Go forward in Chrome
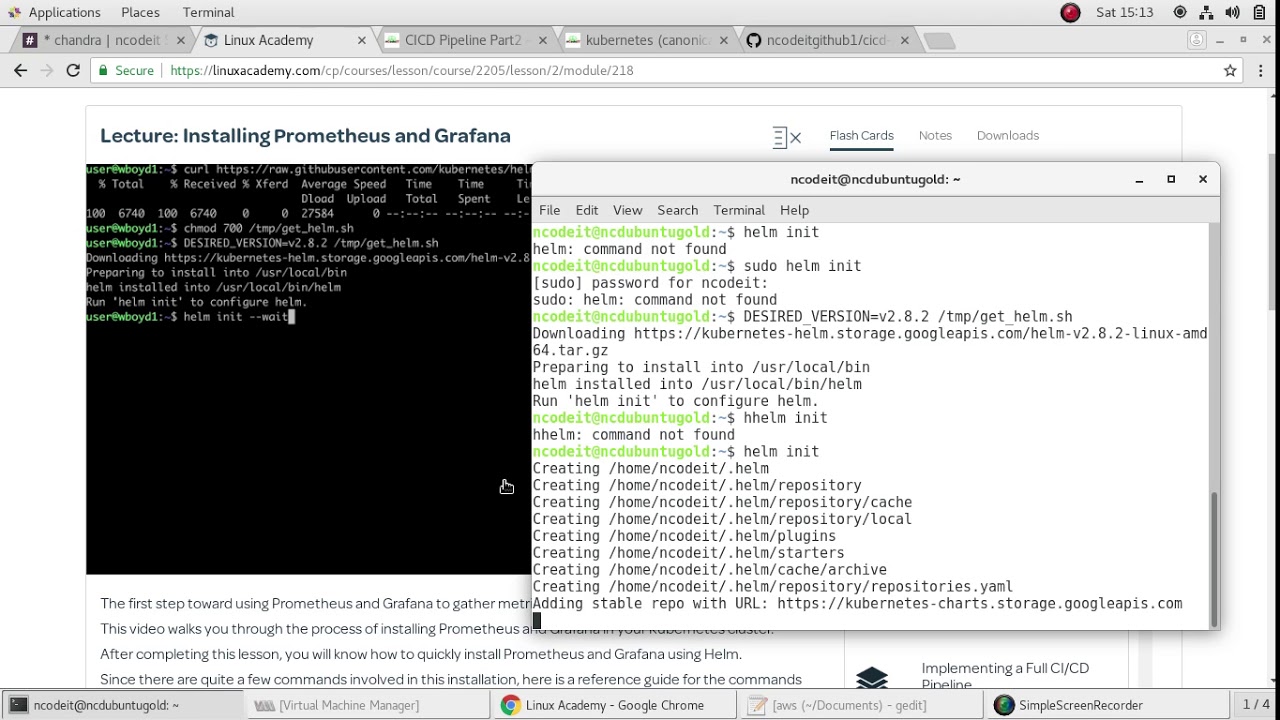This screenshot has width=1280, height=720. 47,70
